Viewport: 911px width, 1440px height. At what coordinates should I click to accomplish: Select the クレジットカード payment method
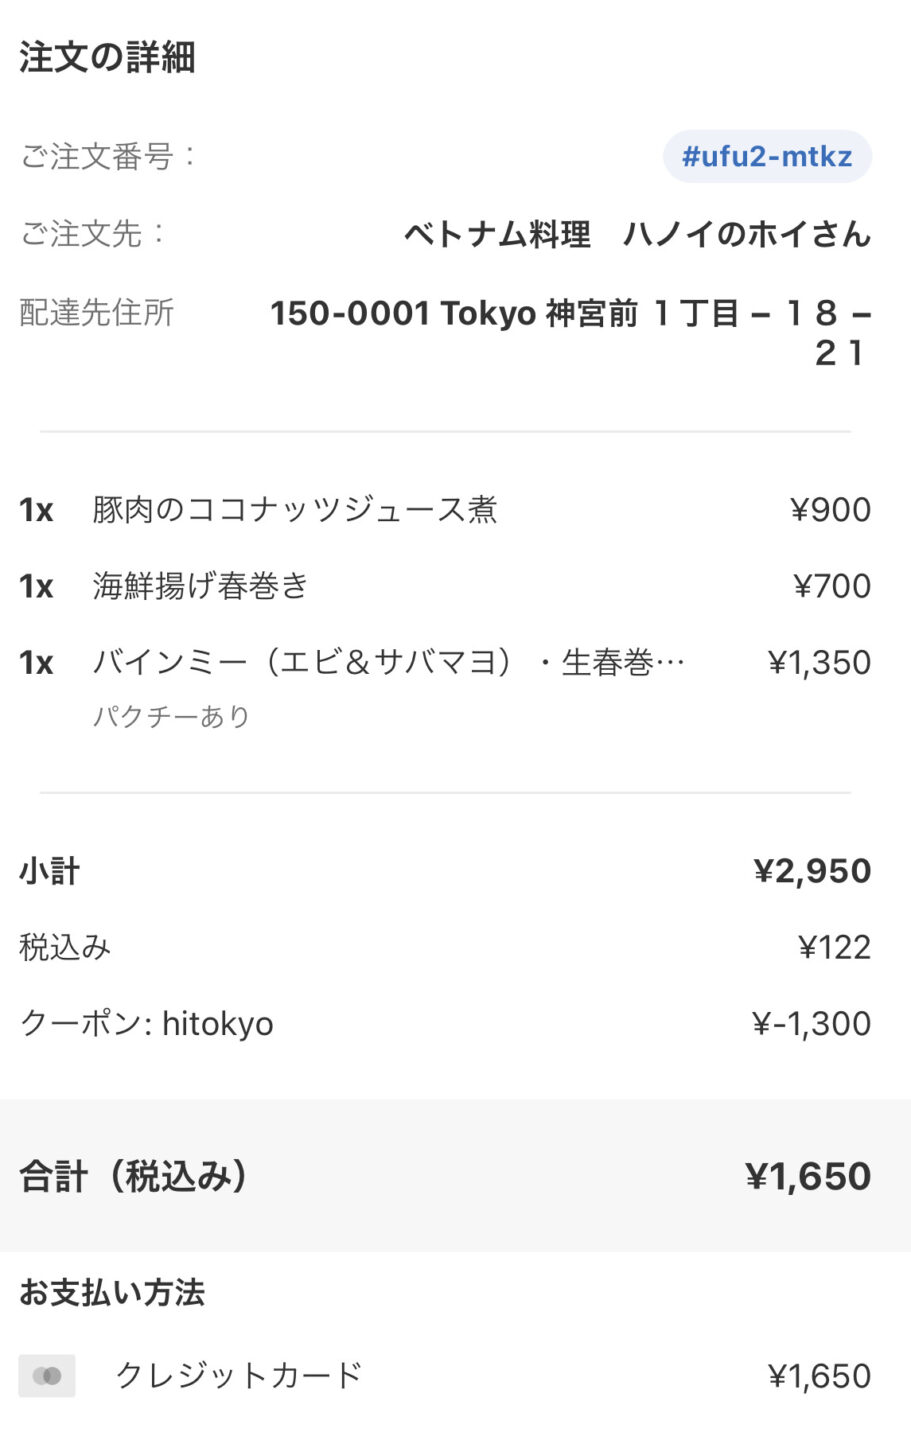coord(239,1376)
